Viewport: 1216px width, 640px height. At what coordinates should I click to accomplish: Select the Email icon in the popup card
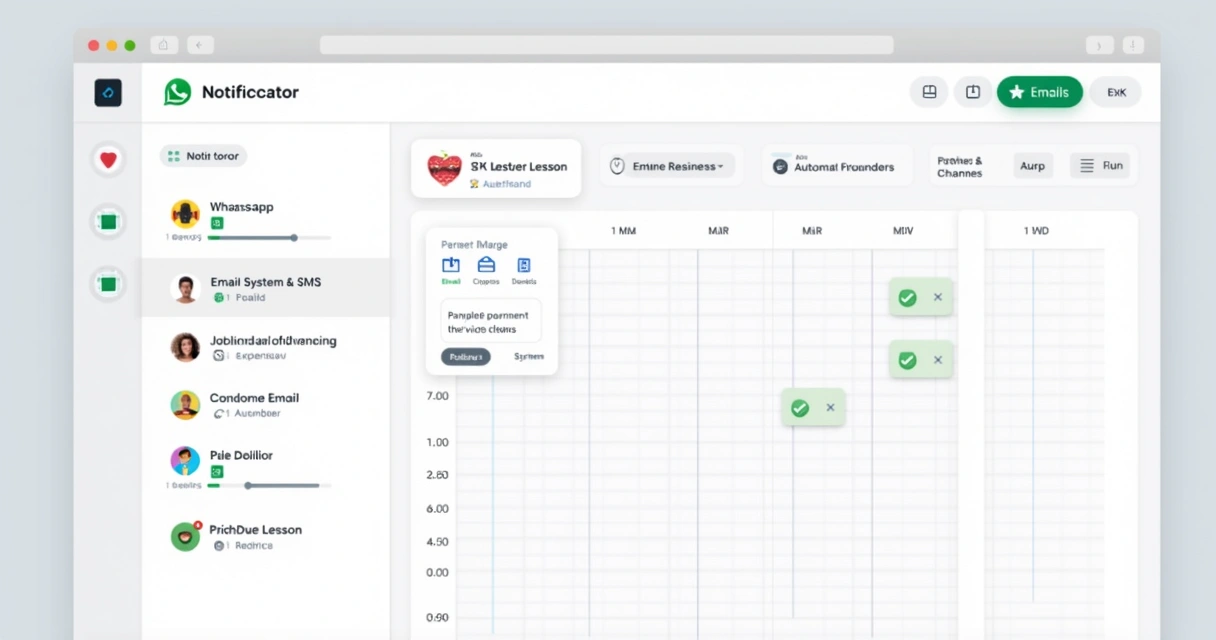(451, 265)
